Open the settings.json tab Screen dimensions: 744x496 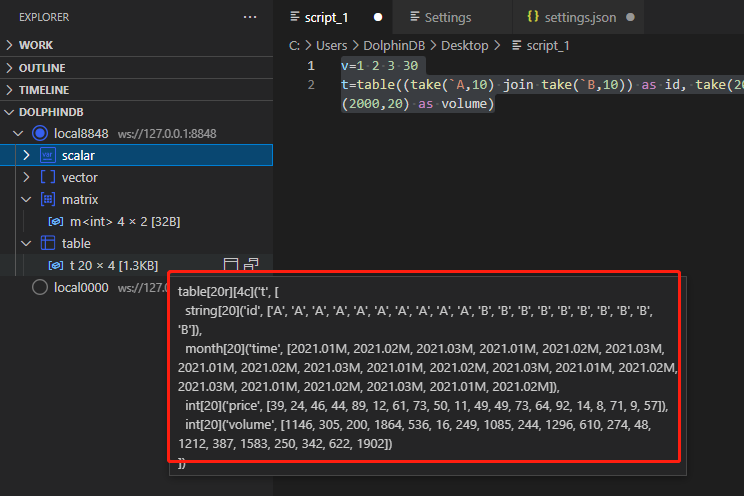tap(580, 18)
